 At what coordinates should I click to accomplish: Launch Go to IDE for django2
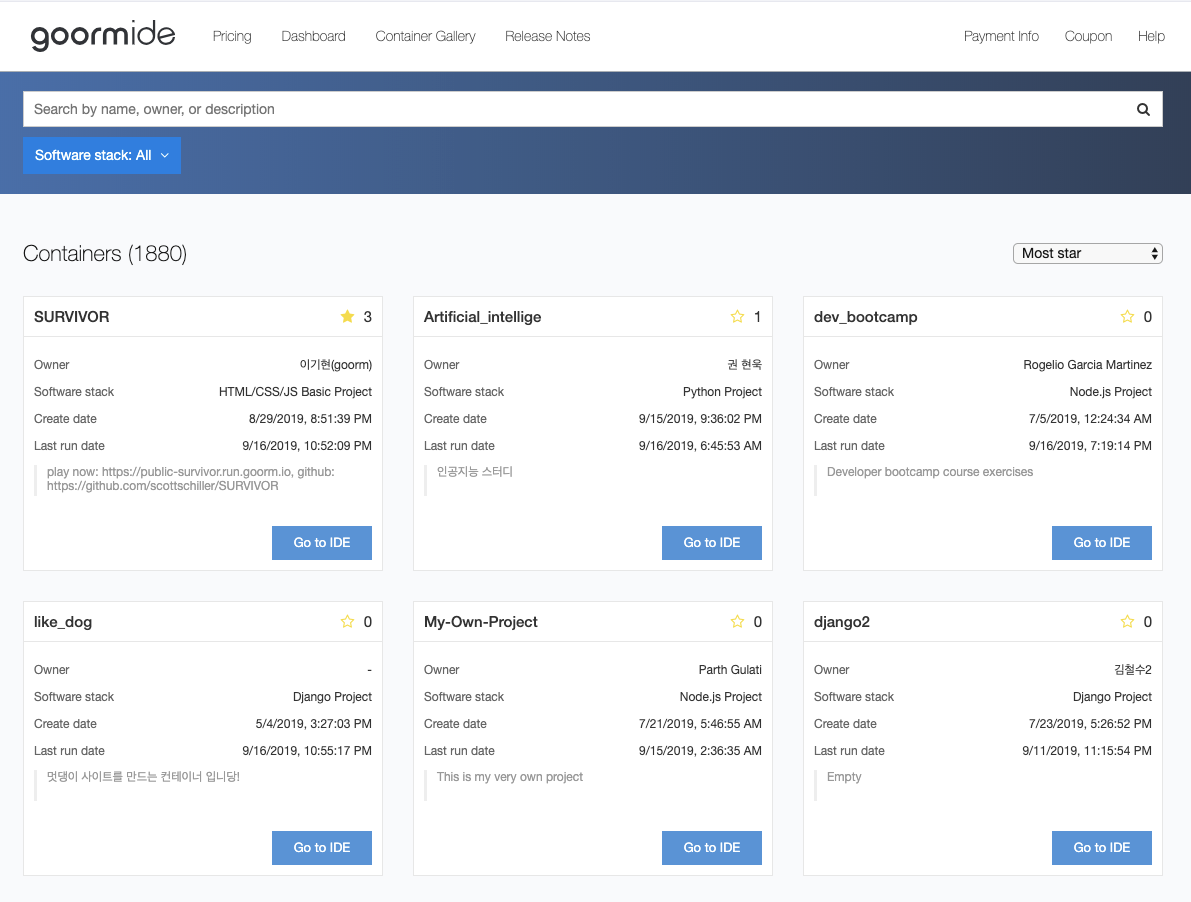1101,847
